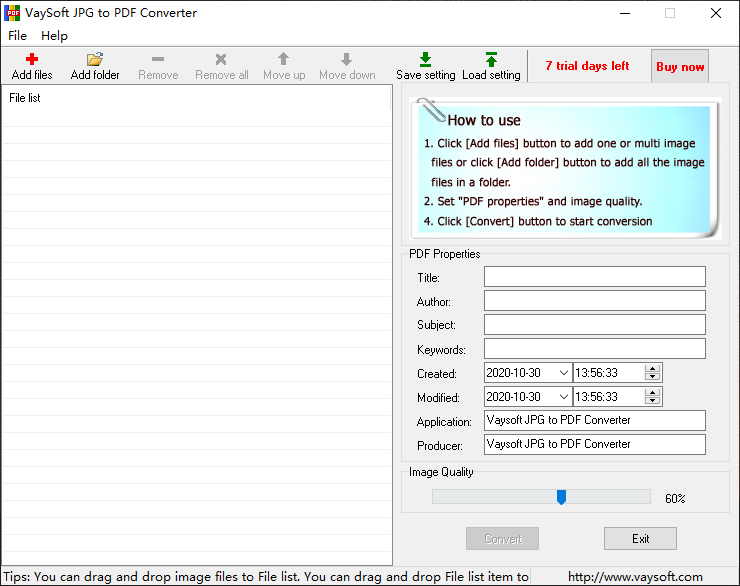
Task: Close the VaySoft window
Action: [716, 13]
